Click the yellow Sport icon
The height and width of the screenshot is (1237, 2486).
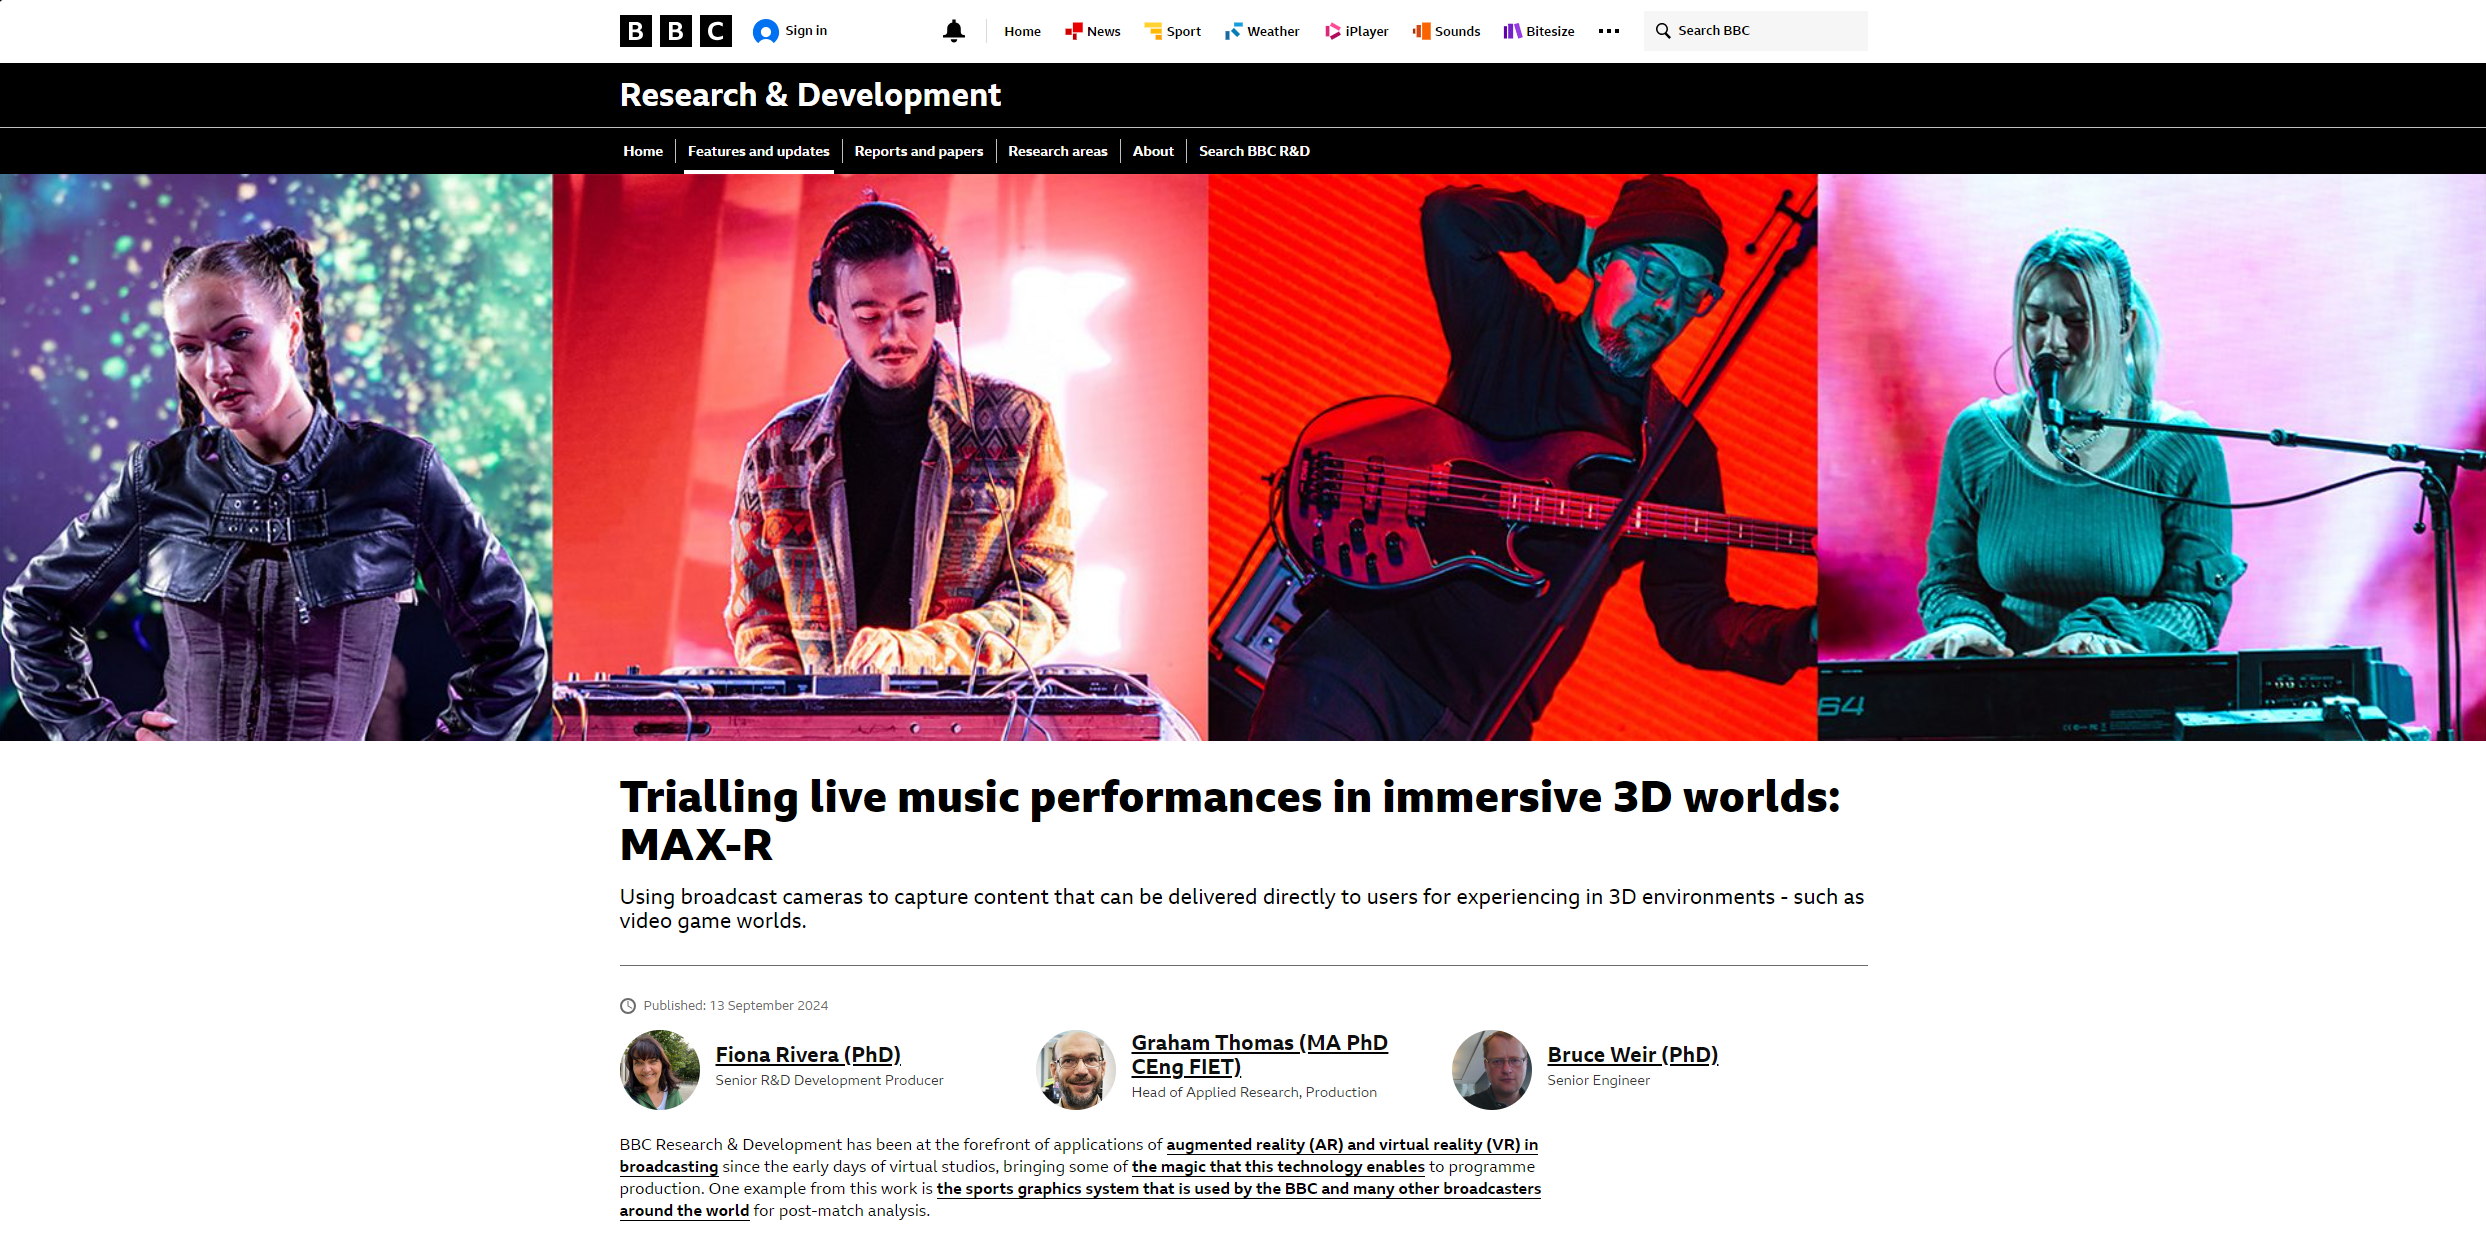[x=1153, y=31]
